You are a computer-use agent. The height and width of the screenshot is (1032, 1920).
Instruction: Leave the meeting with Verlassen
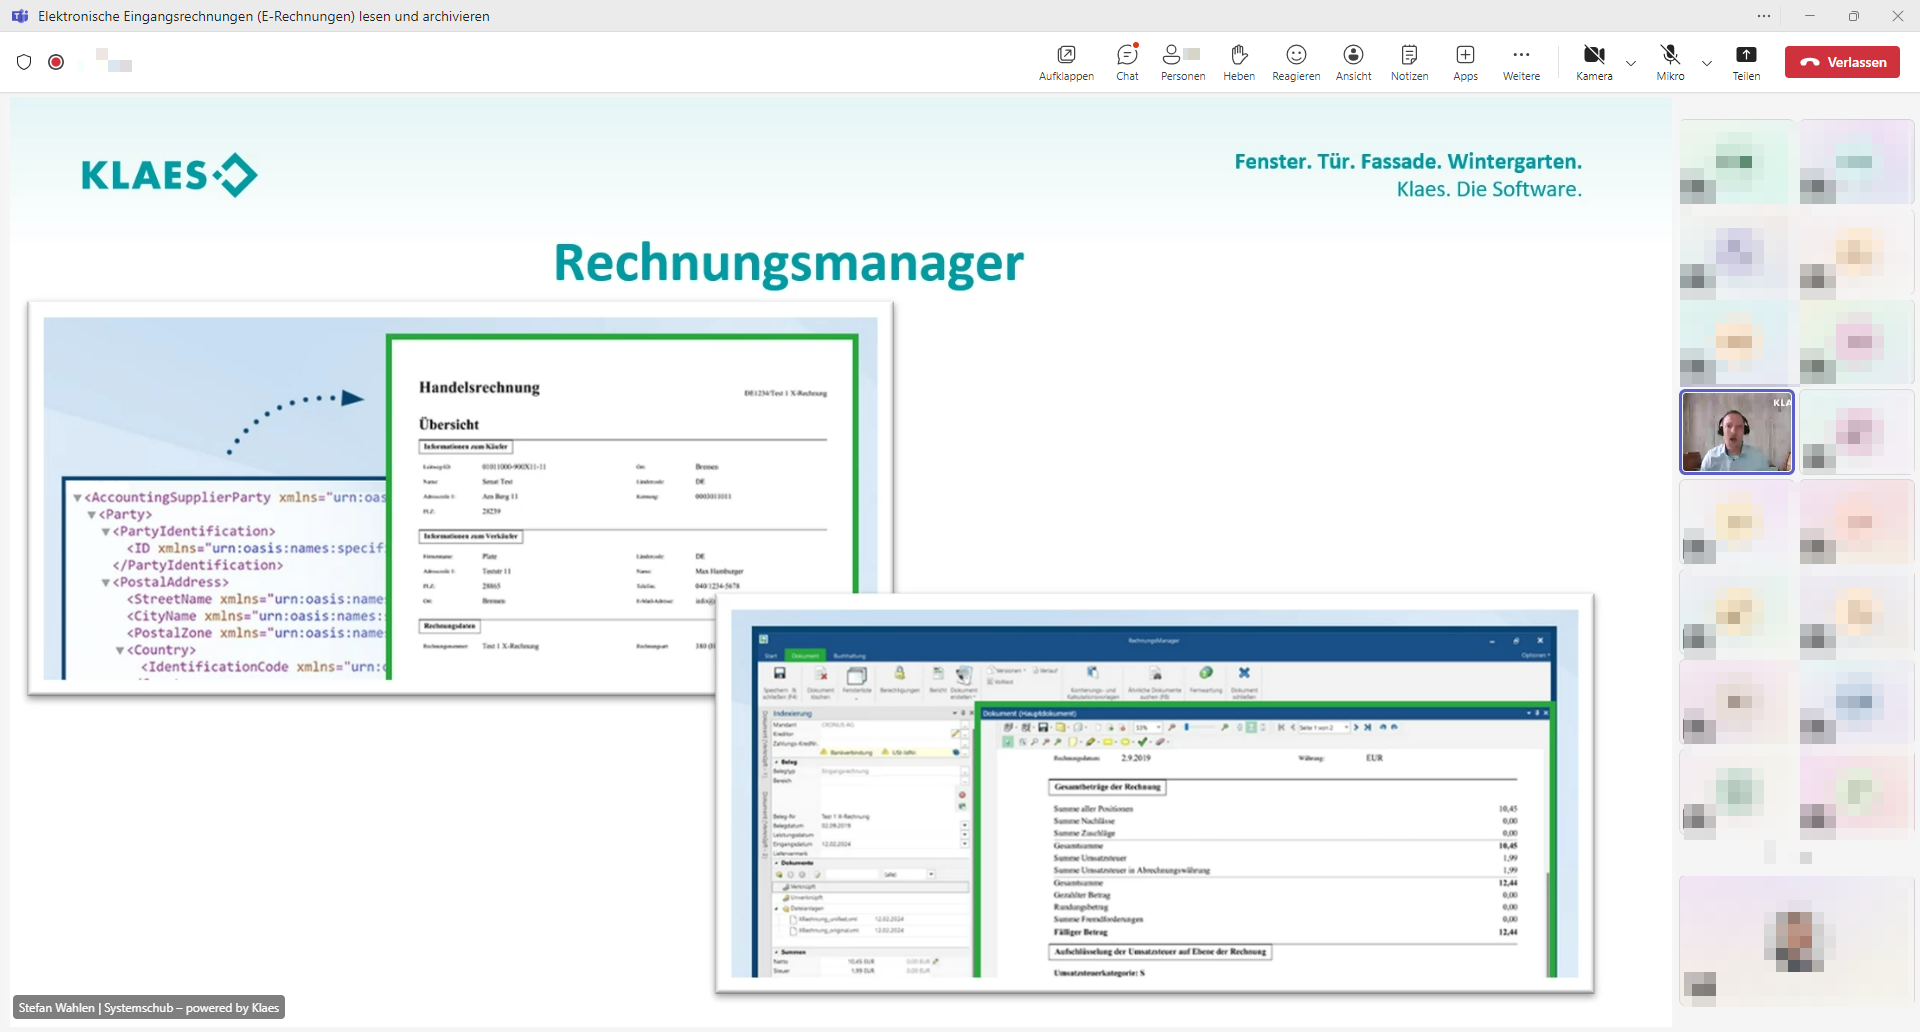[x=1842, y=62]
